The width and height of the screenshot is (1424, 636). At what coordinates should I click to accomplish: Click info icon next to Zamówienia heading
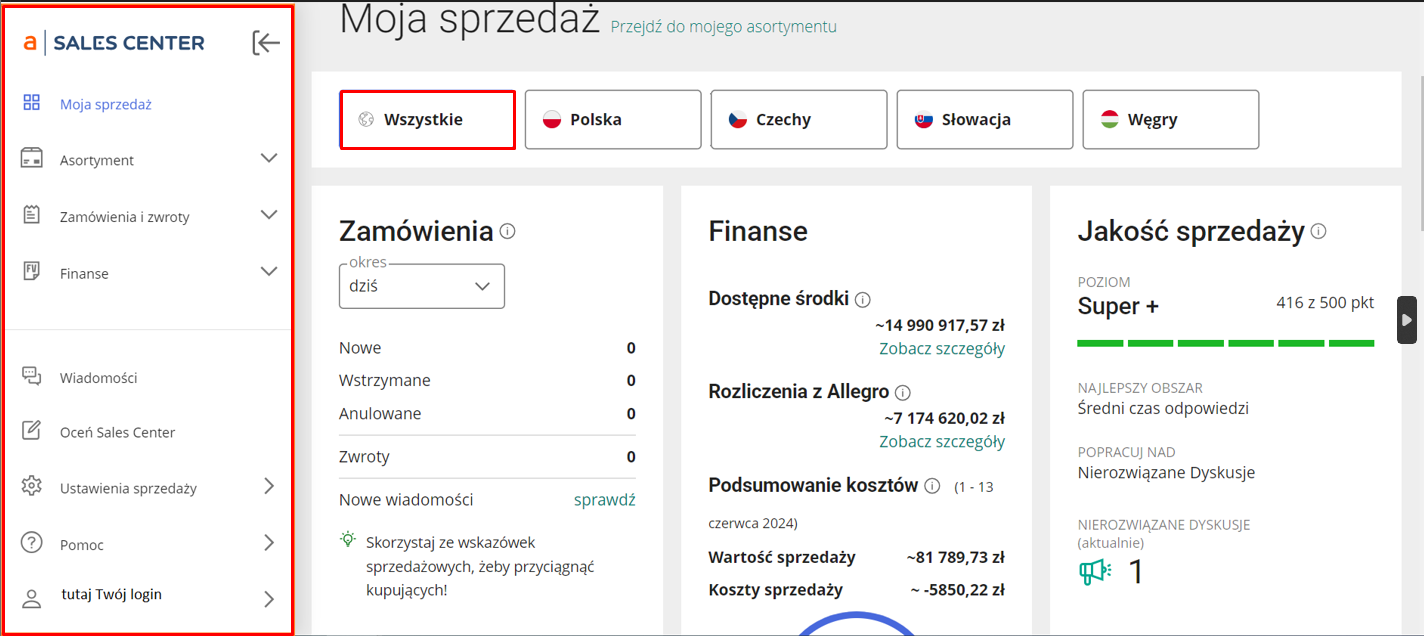507,231
